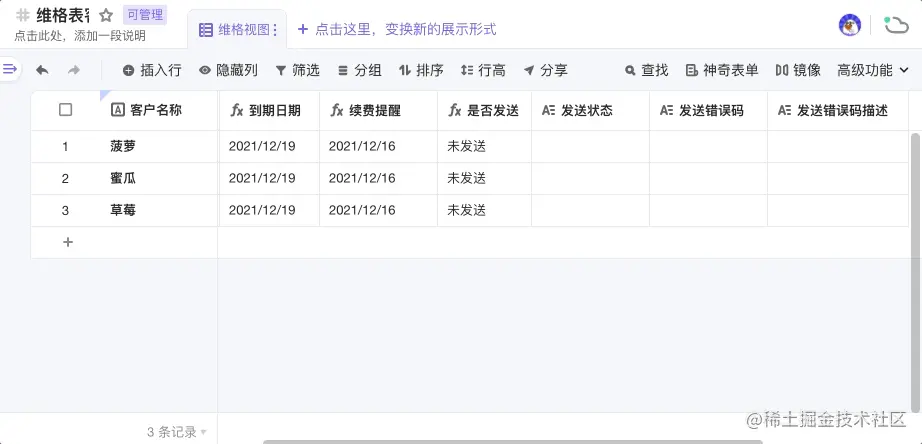Select the 发送错误码描述 column header
Image resolution: width=922 pixels, height=444 pixels.
pyautogui.click(x=838, y=110)
